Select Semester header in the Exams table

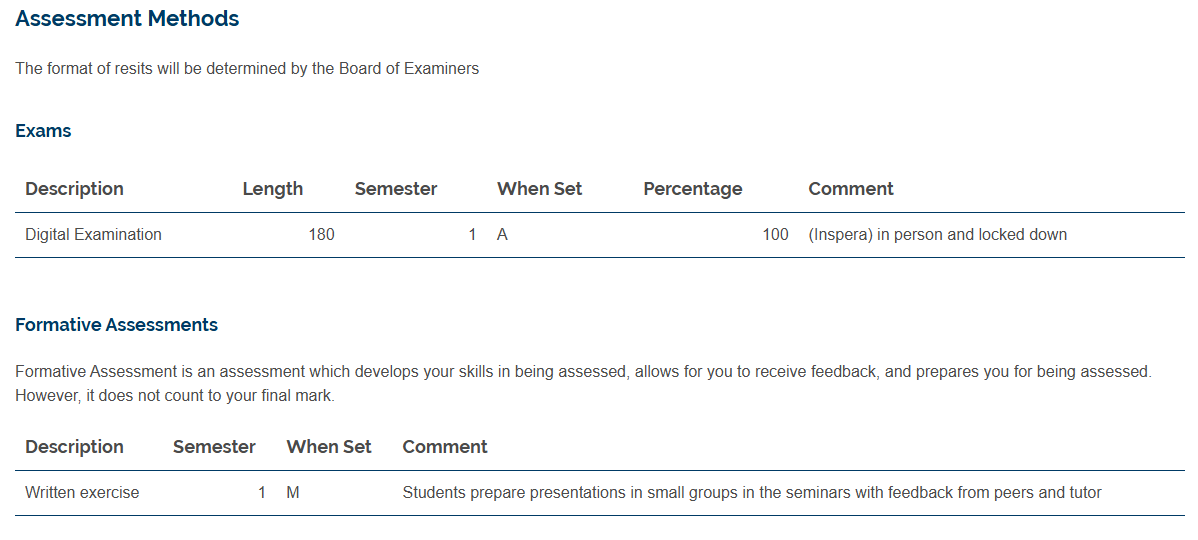(x=395, y=189)
